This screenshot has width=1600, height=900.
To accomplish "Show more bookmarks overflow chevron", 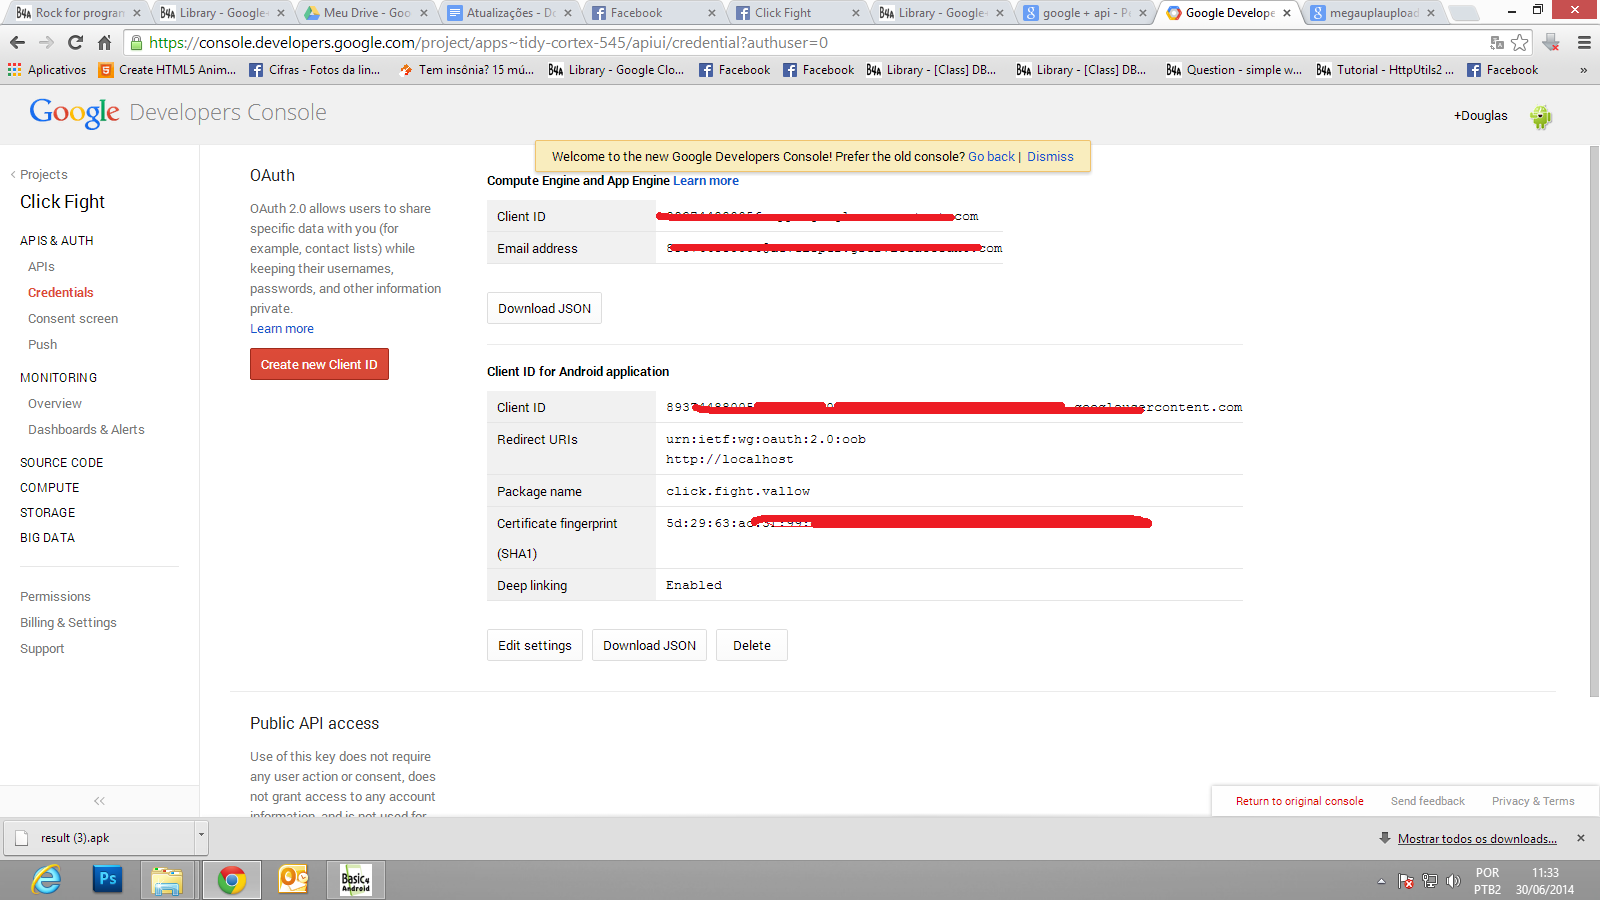I will (1583, 70).
